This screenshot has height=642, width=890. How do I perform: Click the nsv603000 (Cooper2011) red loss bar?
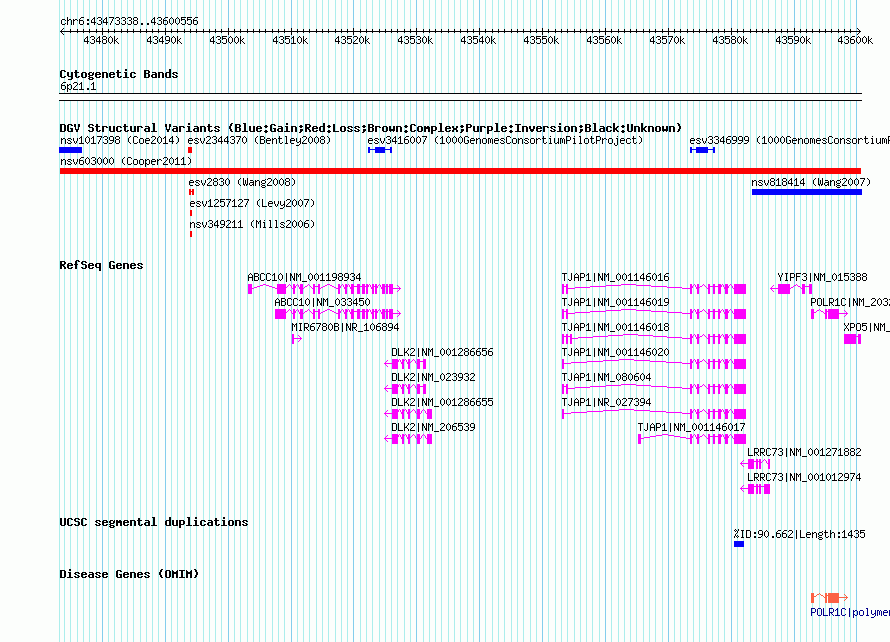coord(460,171)
